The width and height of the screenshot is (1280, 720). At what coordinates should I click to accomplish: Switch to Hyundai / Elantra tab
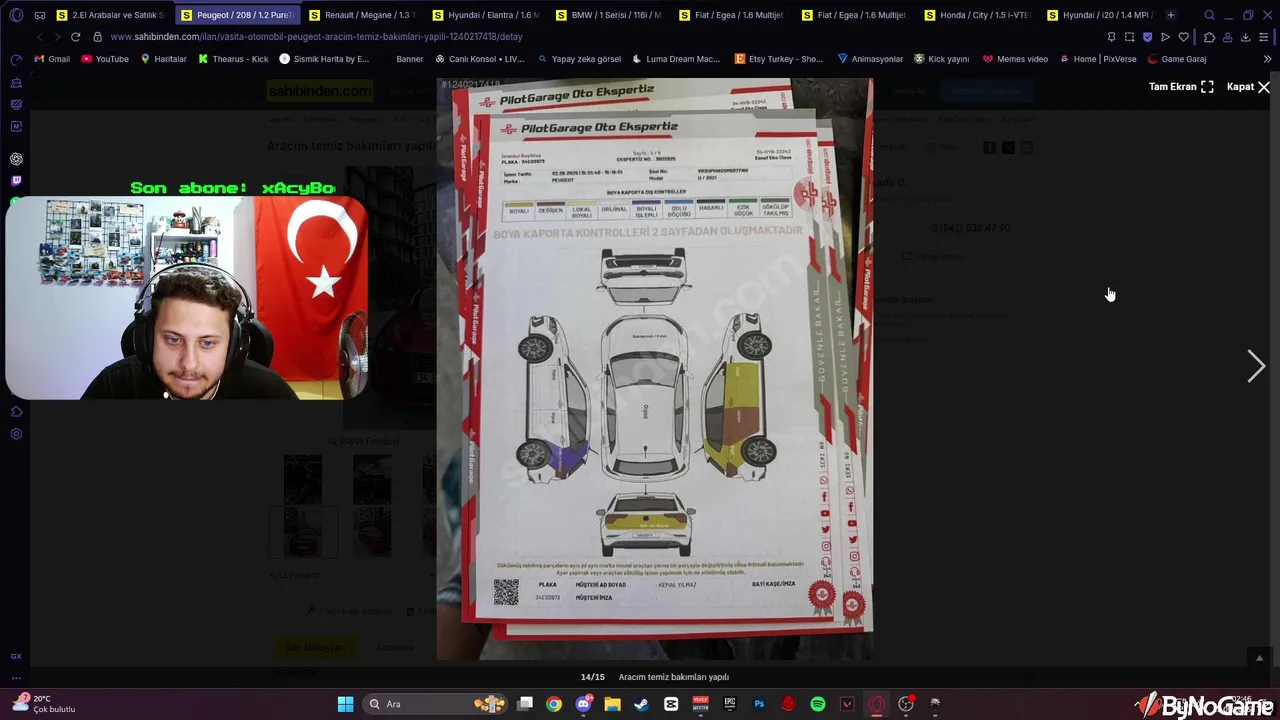[x=486, y=15]
